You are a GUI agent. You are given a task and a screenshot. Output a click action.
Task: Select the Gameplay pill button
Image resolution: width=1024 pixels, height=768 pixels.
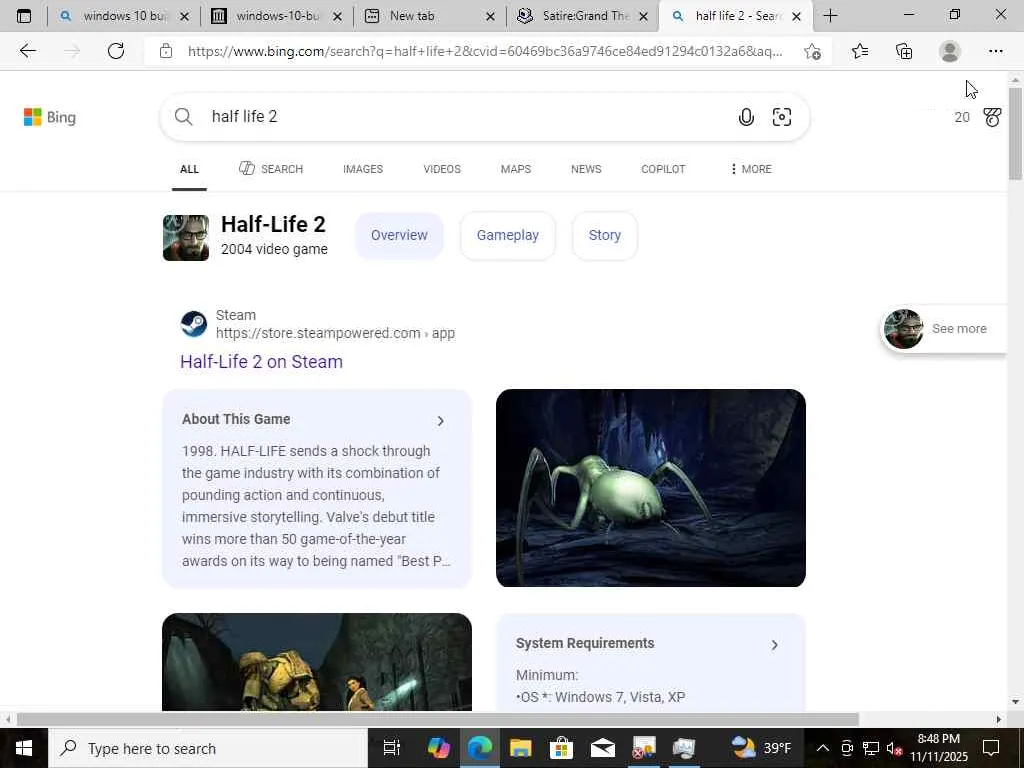508,235
